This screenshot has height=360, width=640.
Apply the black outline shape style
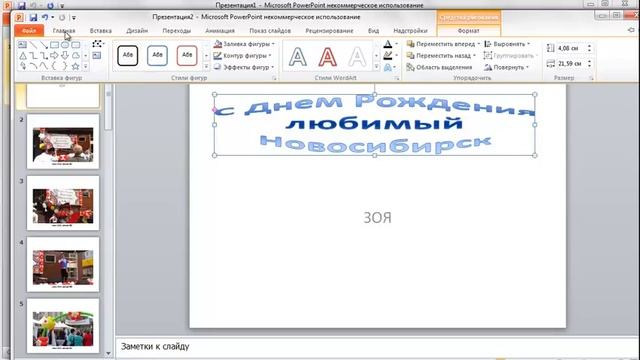click(128, 56)
